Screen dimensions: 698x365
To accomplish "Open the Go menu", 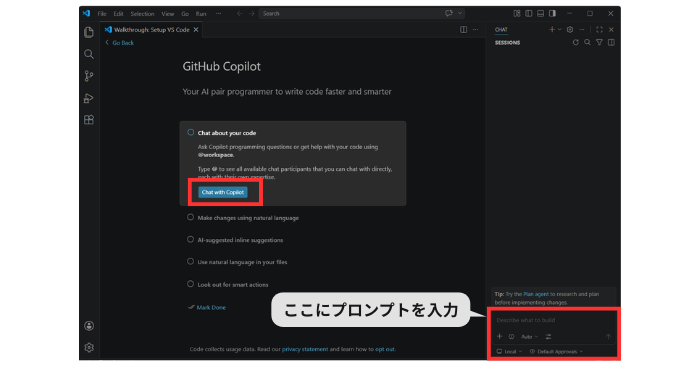I will click(x=185, y=13).
